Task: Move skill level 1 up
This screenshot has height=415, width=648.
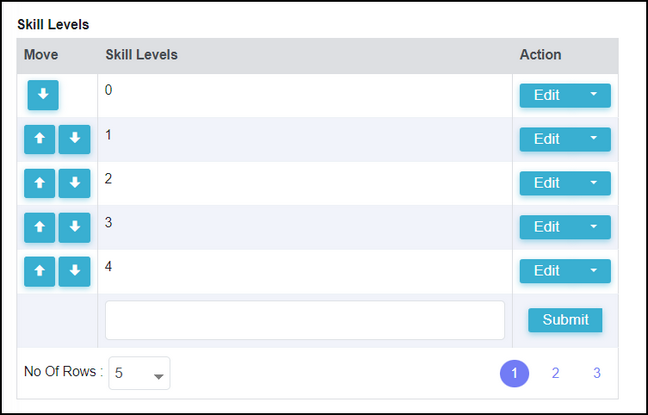Action: click(x=40, y=139)
